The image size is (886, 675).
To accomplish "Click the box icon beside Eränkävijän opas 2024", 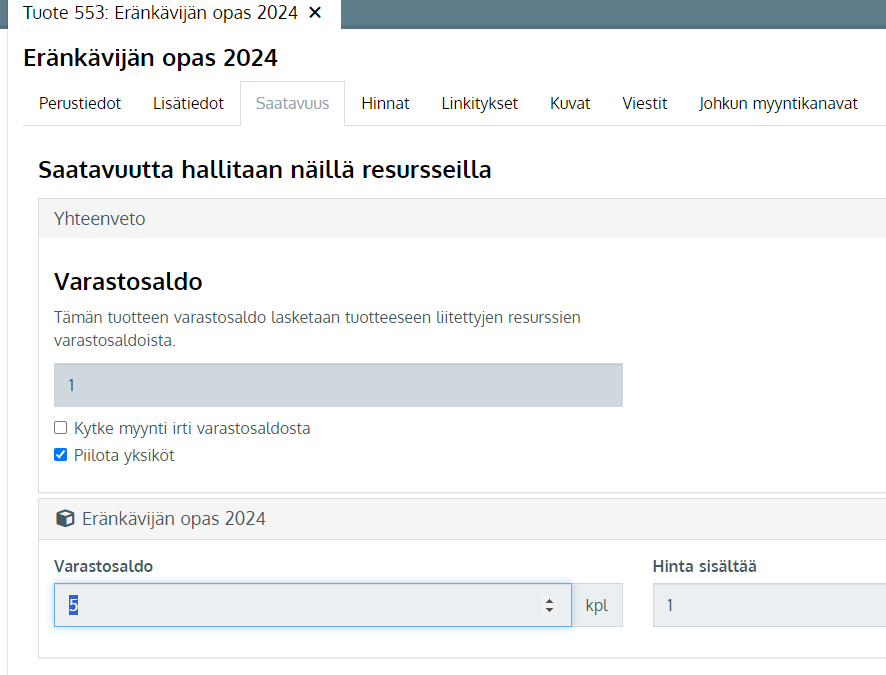I will pyautogui.click(x=65, y=519).
